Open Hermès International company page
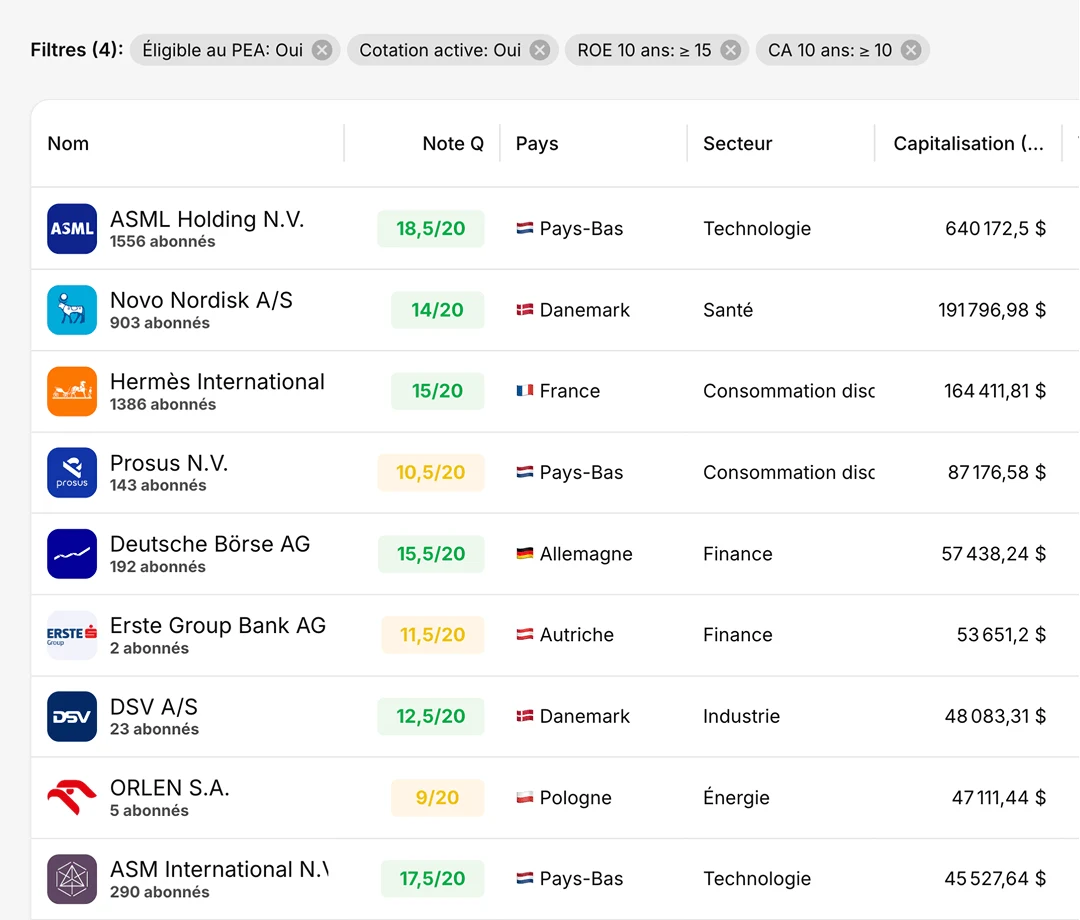 217,381
